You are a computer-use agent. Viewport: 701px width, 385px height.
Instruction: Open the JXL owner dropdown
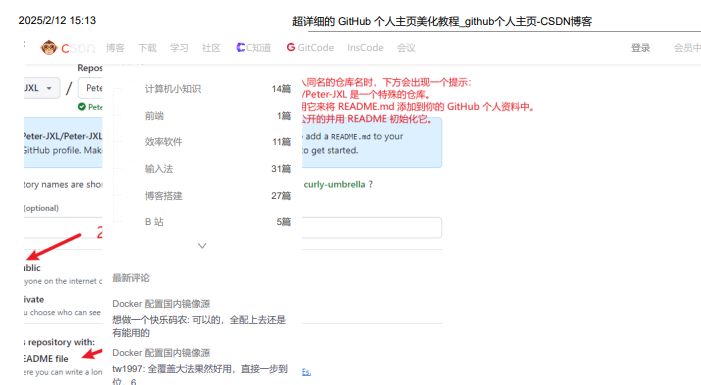(39, 88)
